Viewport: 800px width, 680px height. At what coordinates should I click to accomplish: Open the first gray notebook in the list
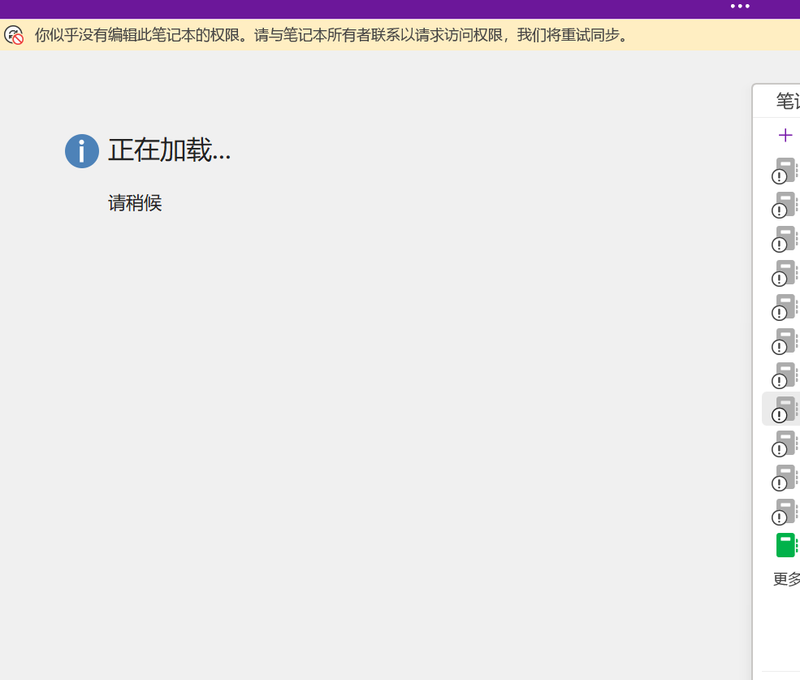click(785, 171)
